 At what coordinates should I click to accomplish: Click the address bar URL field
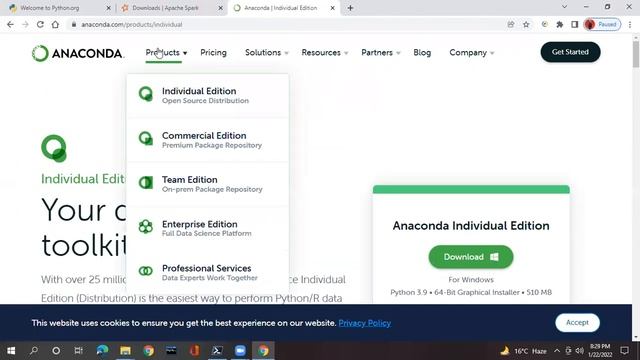coord(286,24)
